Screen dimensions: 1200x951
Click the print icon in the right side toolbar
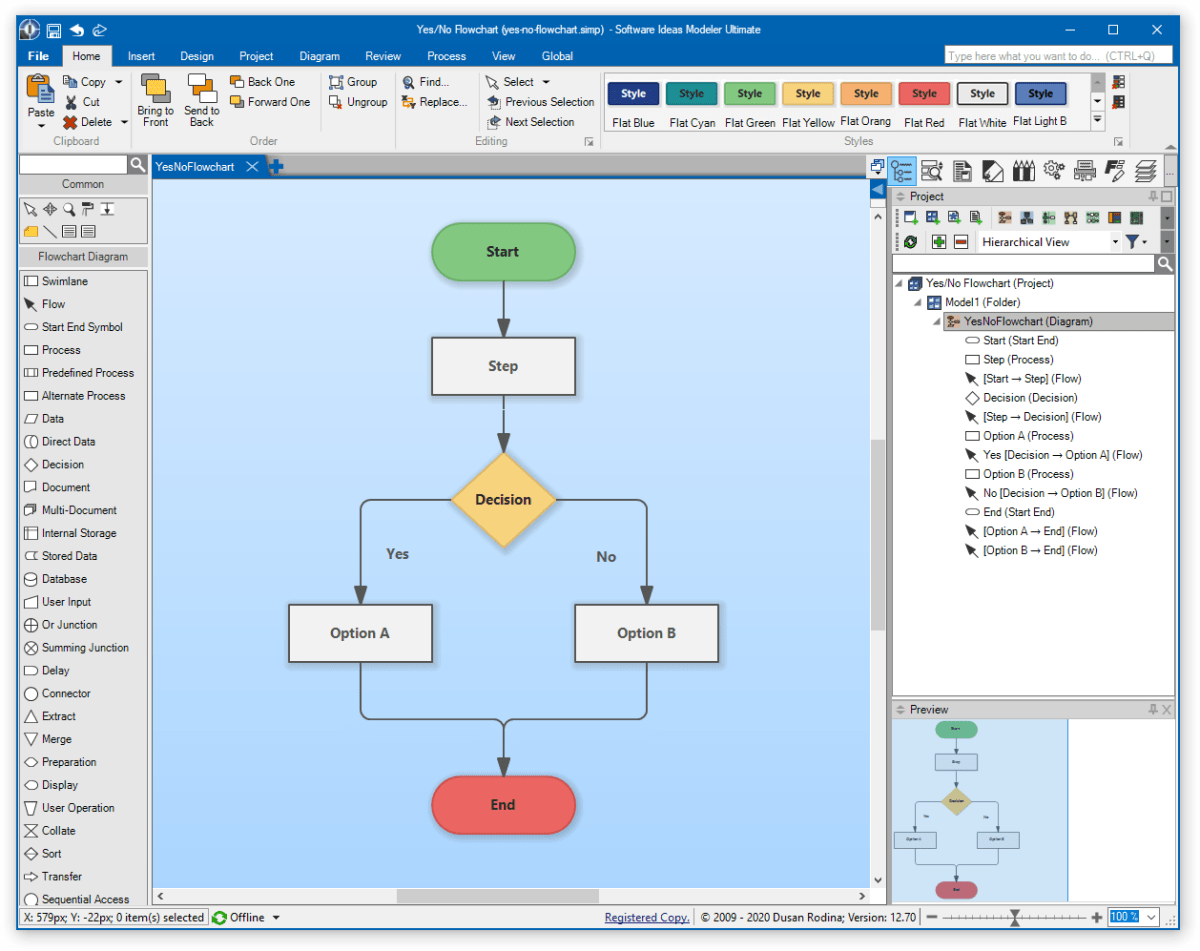[1084, 171]
